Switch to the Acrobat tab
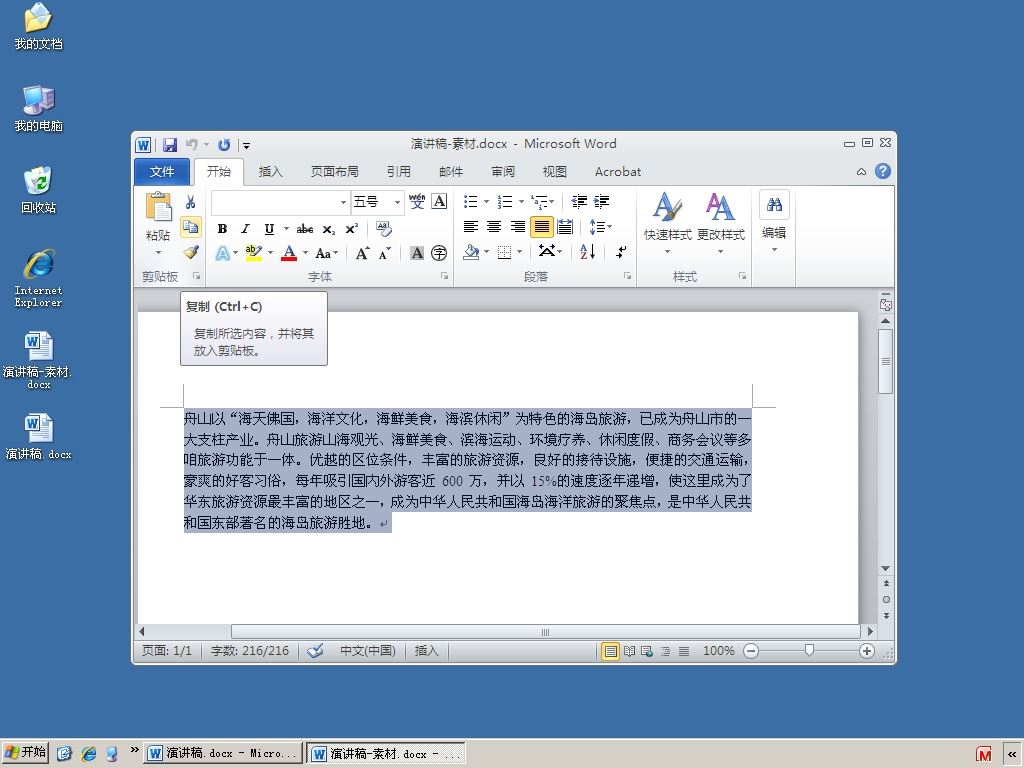1024x768 pixels. (618, 172)
